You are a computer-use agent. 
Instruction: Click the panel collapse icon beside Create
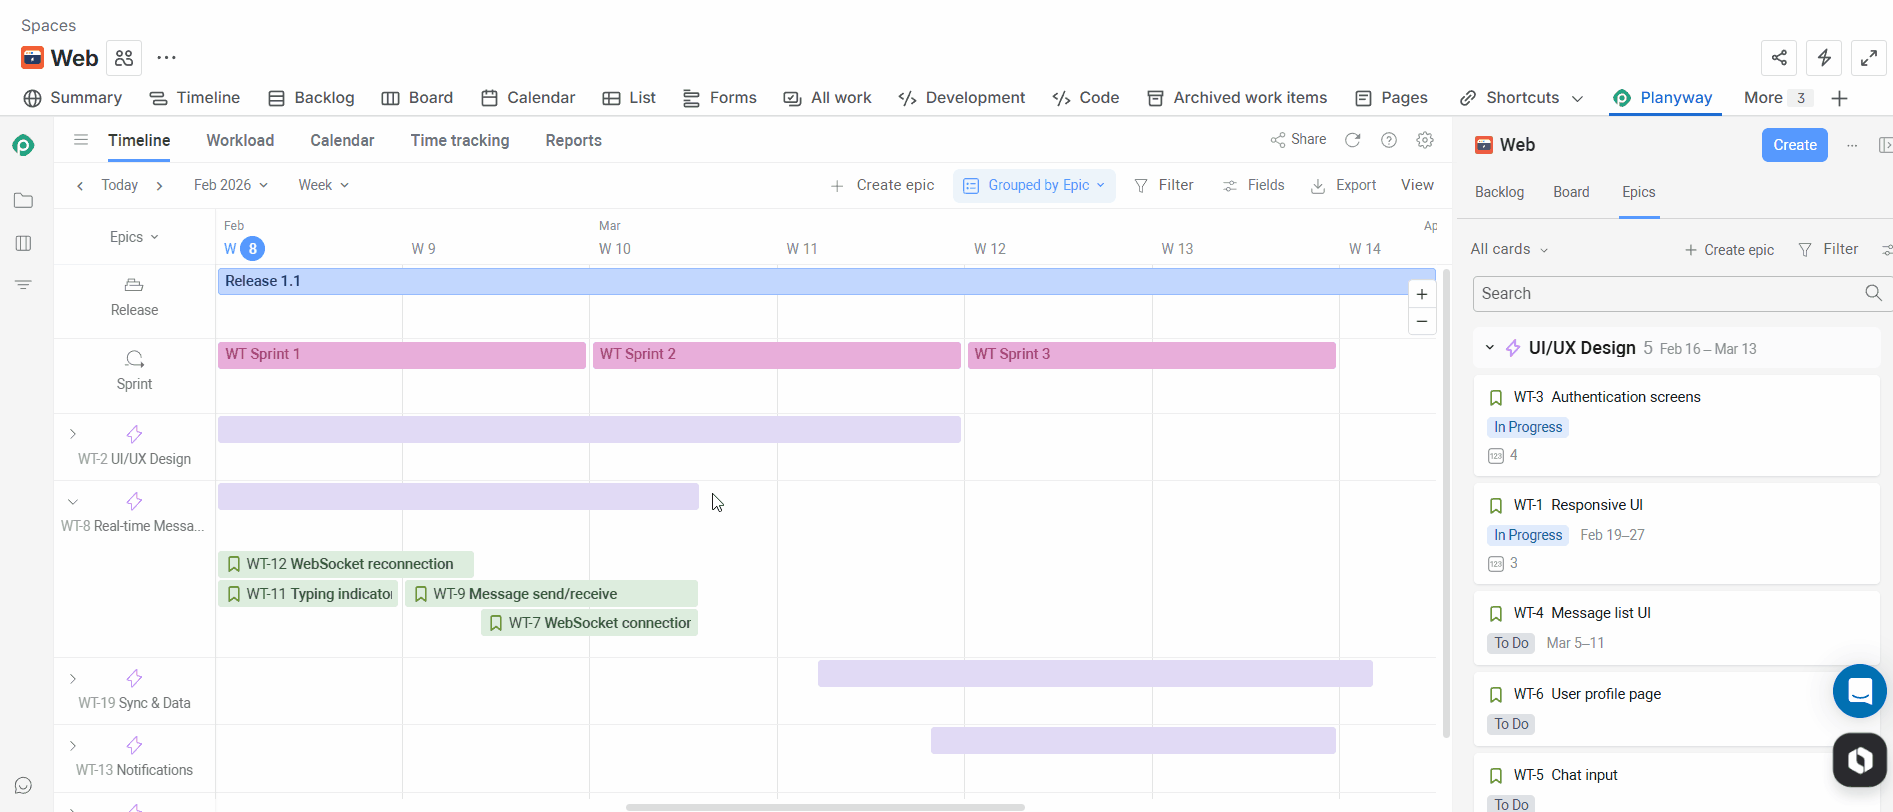1885,145
